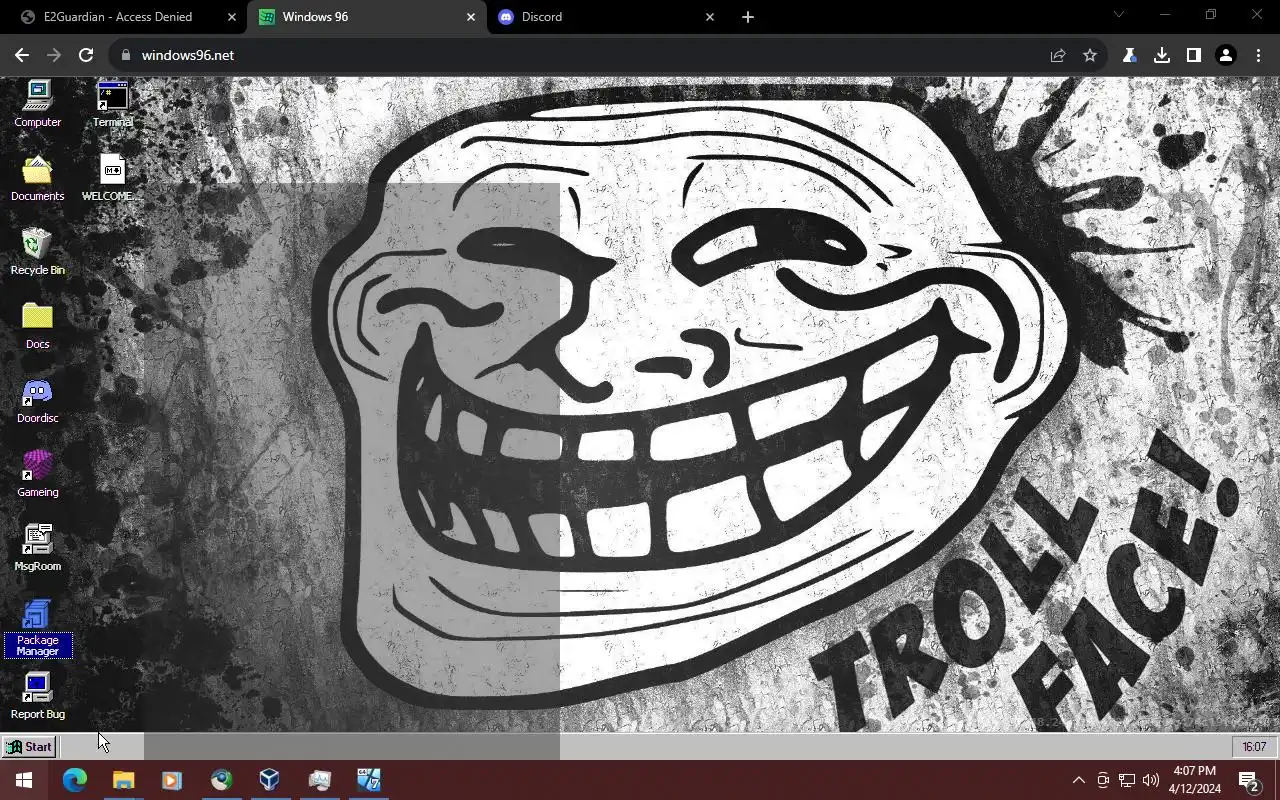Screen dimensions: 1280x800
Task: Select the WELCOME markdown file icon
Action: [112, 178]
